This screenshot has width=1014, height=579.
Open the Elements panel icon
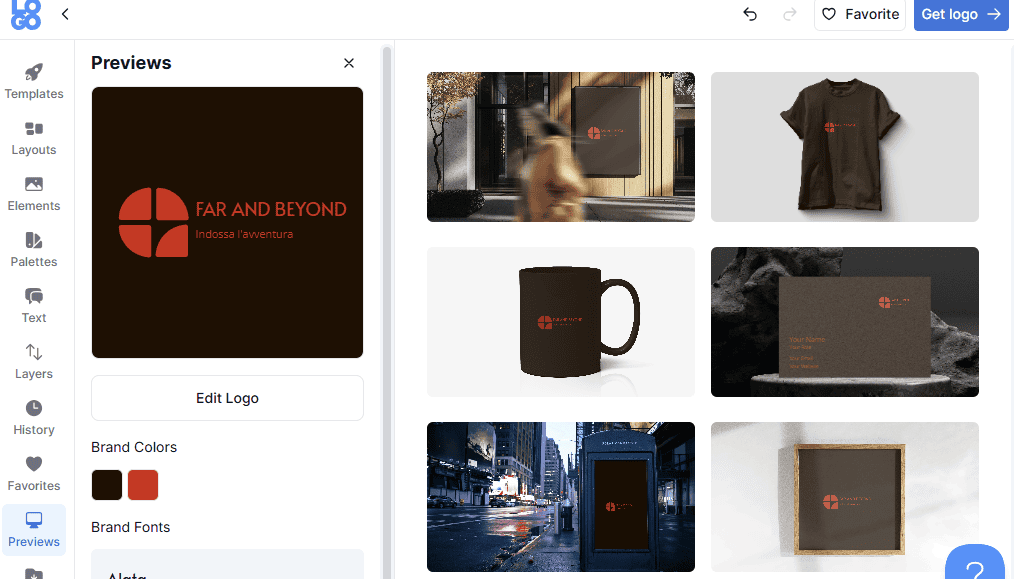click(34, 185)
